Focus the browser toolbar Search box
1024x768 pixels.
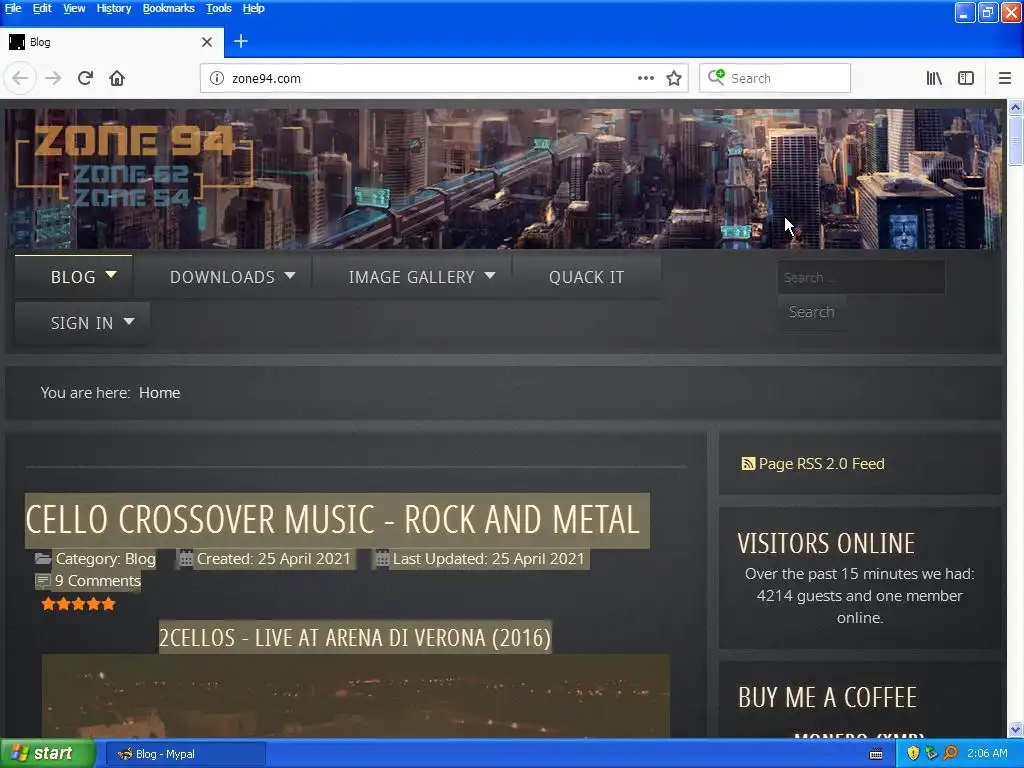pyautogui.click(x=775, y=78)
